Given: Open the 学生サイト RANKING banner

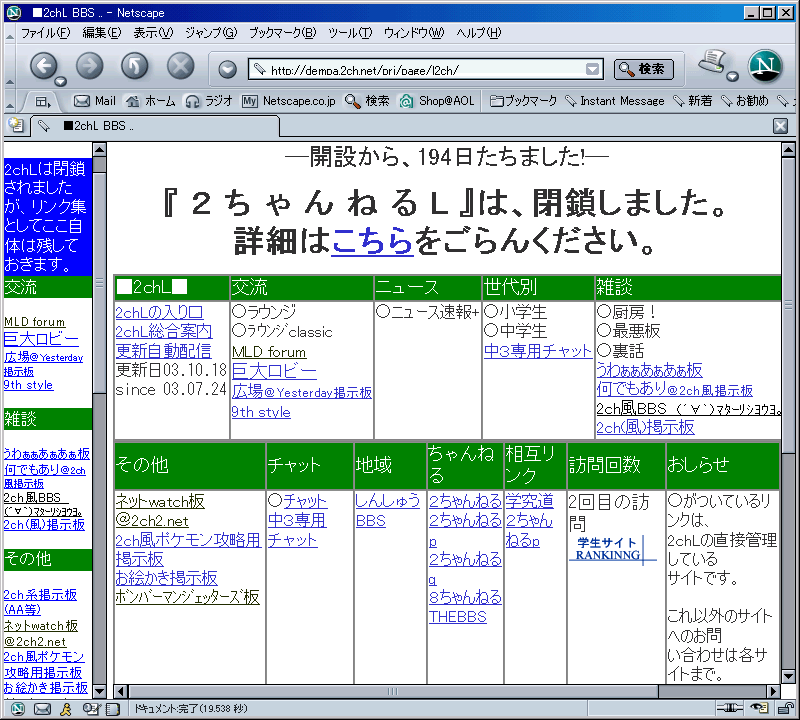Looking at the screenshot, I should pos(612,549).
